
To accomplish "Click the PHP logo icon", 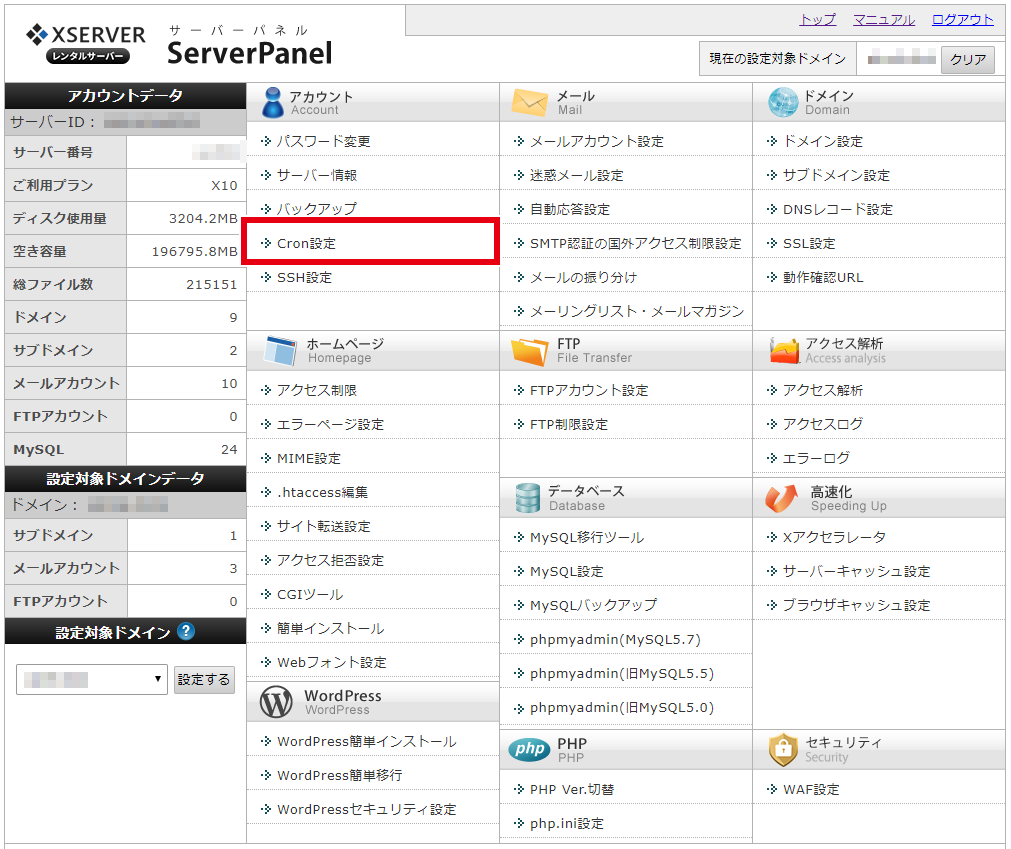I will pos(529,749).
